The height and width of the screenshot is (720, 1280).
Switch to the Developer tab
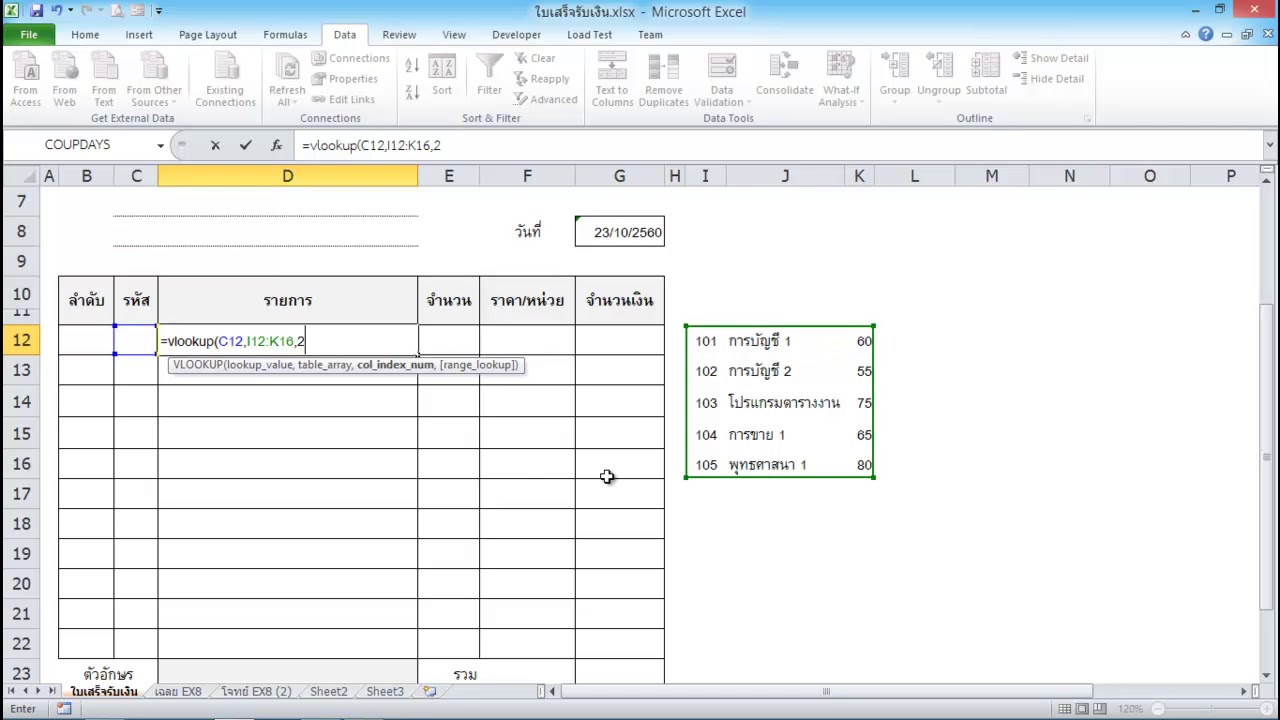(516, 34)
